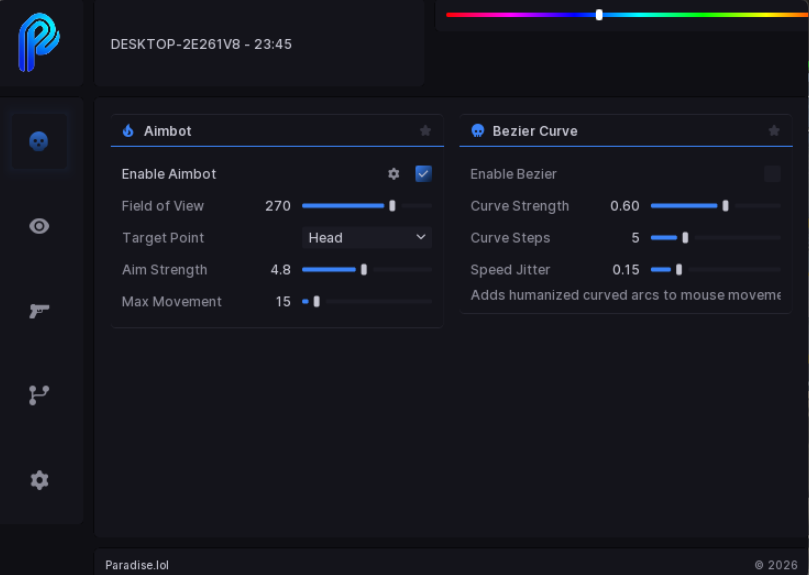Click the Speed Jitter value 0.15
The image size is (809, 575).
click(626, 270)
